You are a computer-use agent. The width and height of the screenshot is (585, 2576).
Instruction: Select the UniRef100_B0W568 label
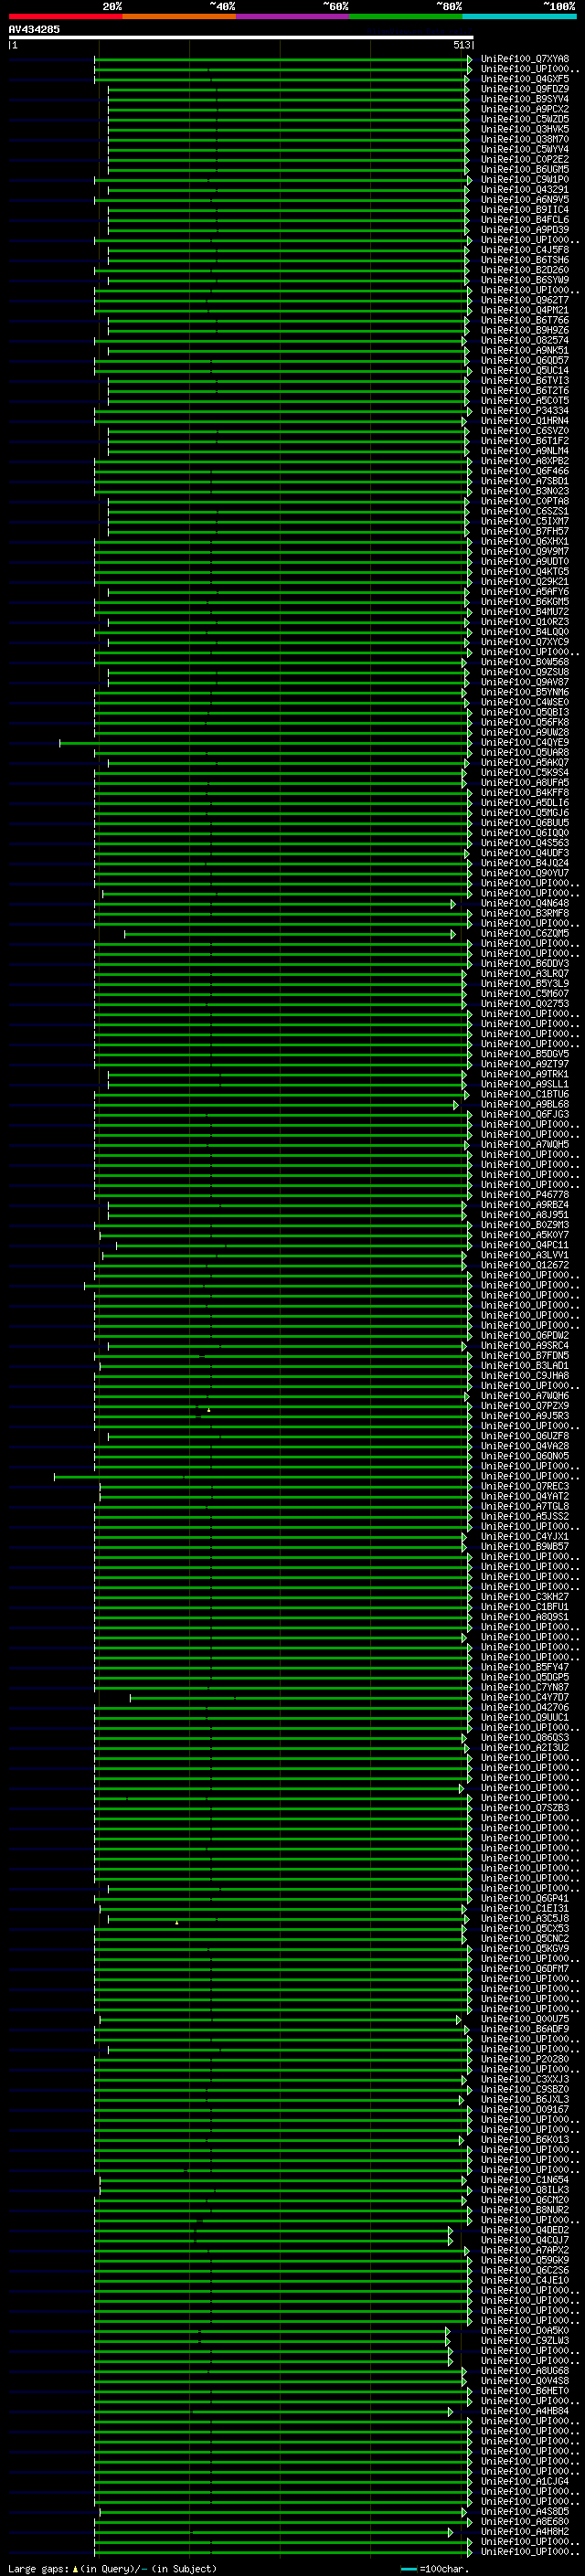click(525, 662)
